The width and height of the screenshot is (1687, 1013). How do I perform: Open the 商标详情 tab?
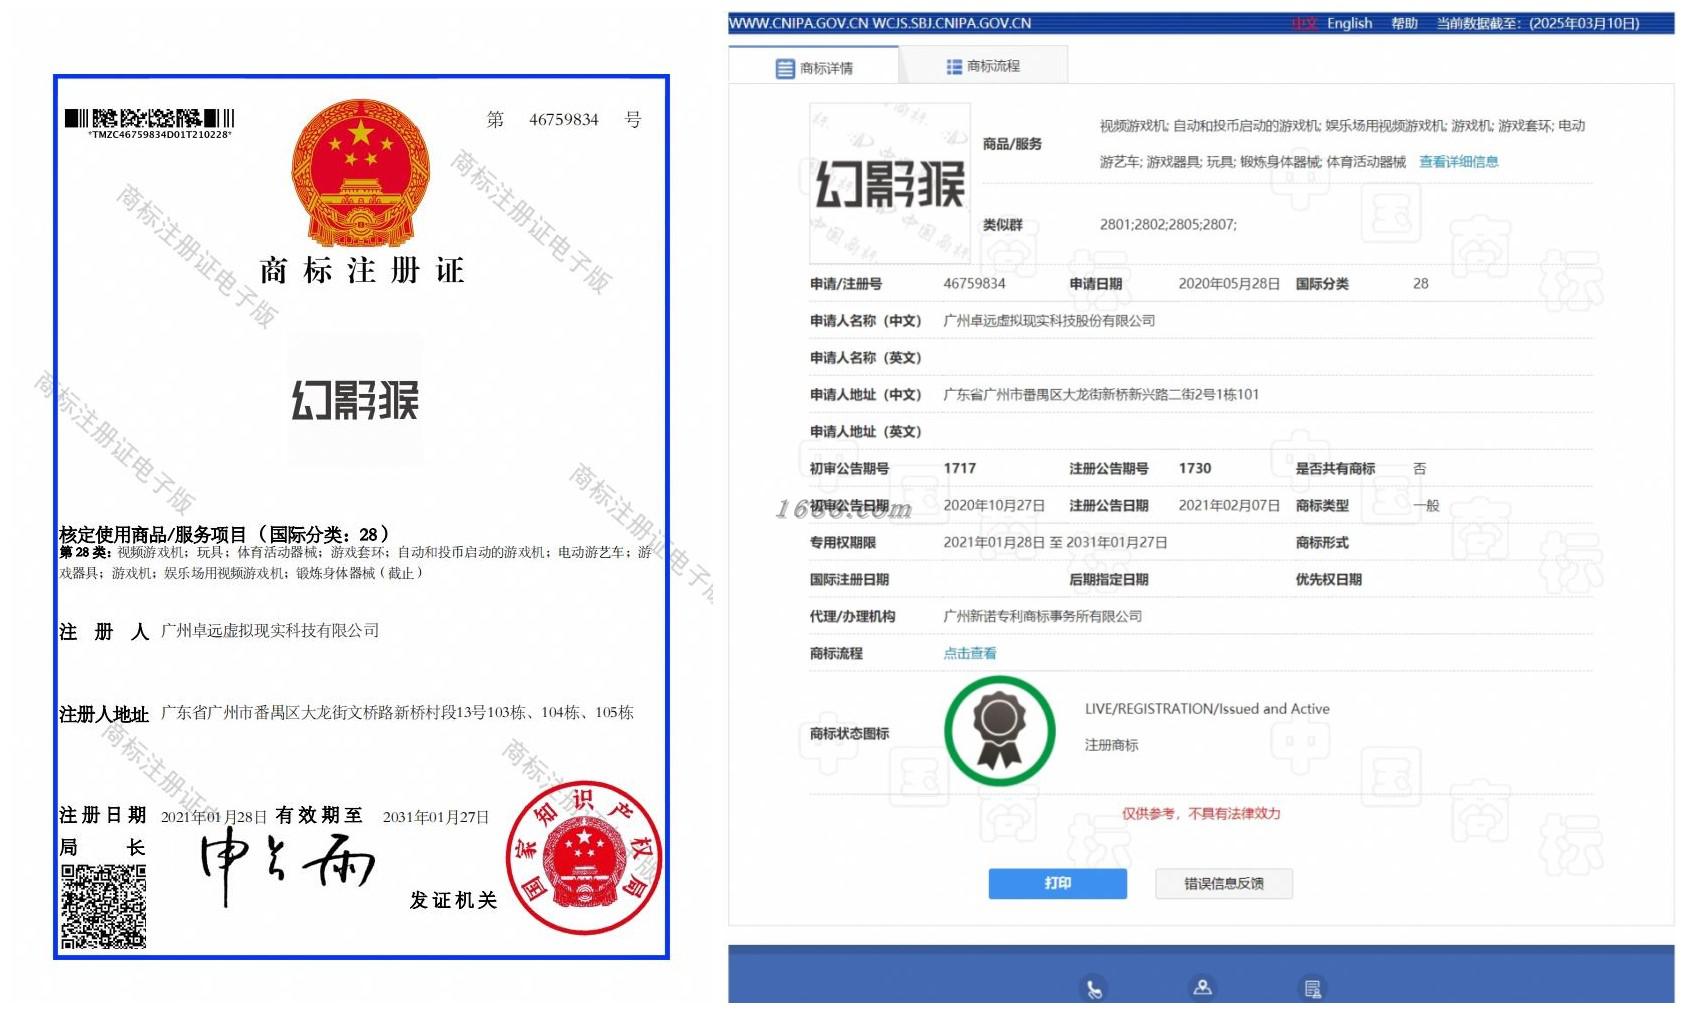[x=814, y=68]
